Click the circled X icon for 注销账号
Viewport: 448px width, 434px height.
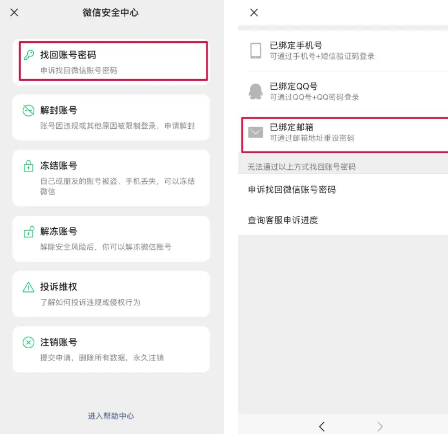pos(28,342)
